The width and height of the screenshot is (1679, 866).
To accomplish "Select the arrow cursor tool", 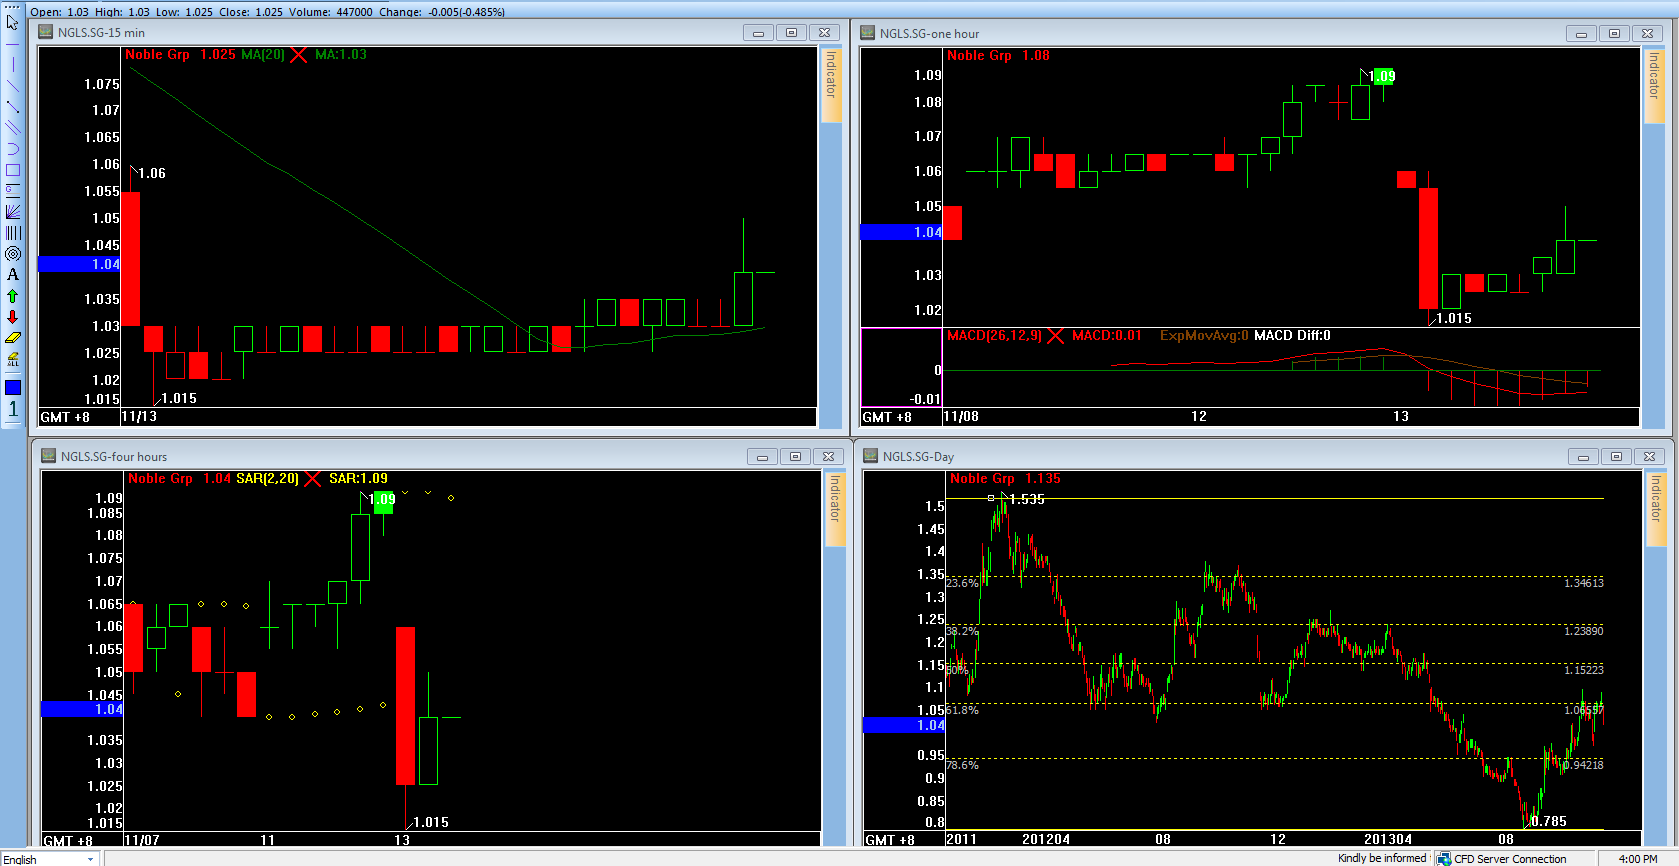I will click(x=12, y=22).
